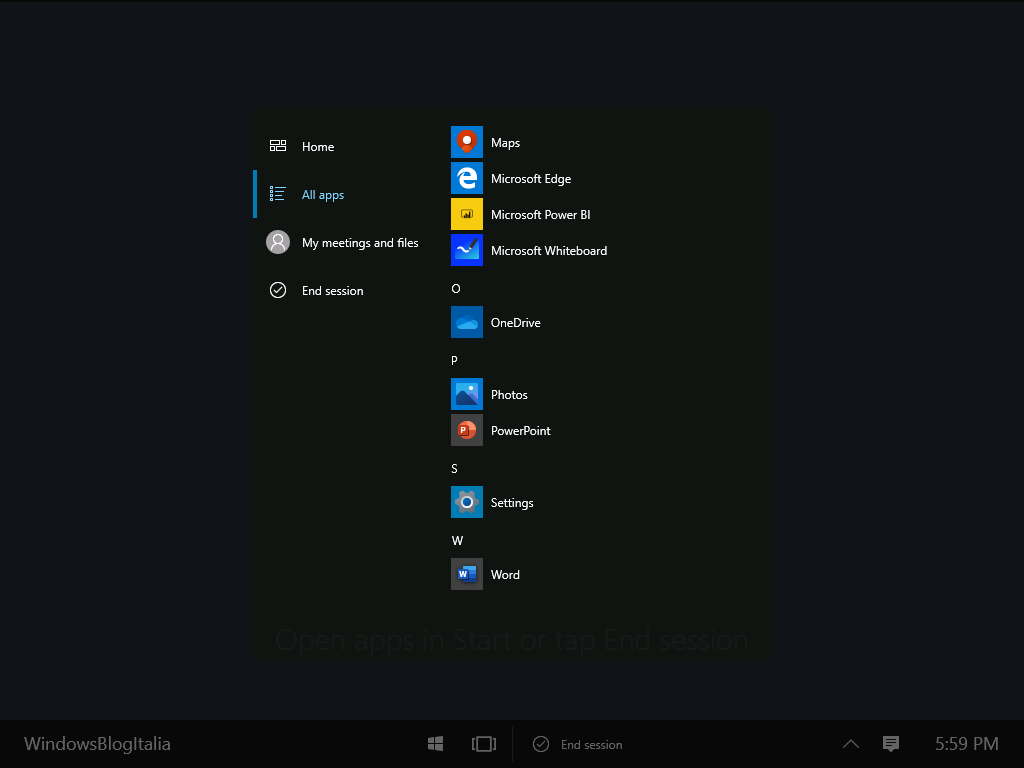Expand hidden icons chevron in taskbar
The height and width of the screenshot is (768, 1024).
850,744
